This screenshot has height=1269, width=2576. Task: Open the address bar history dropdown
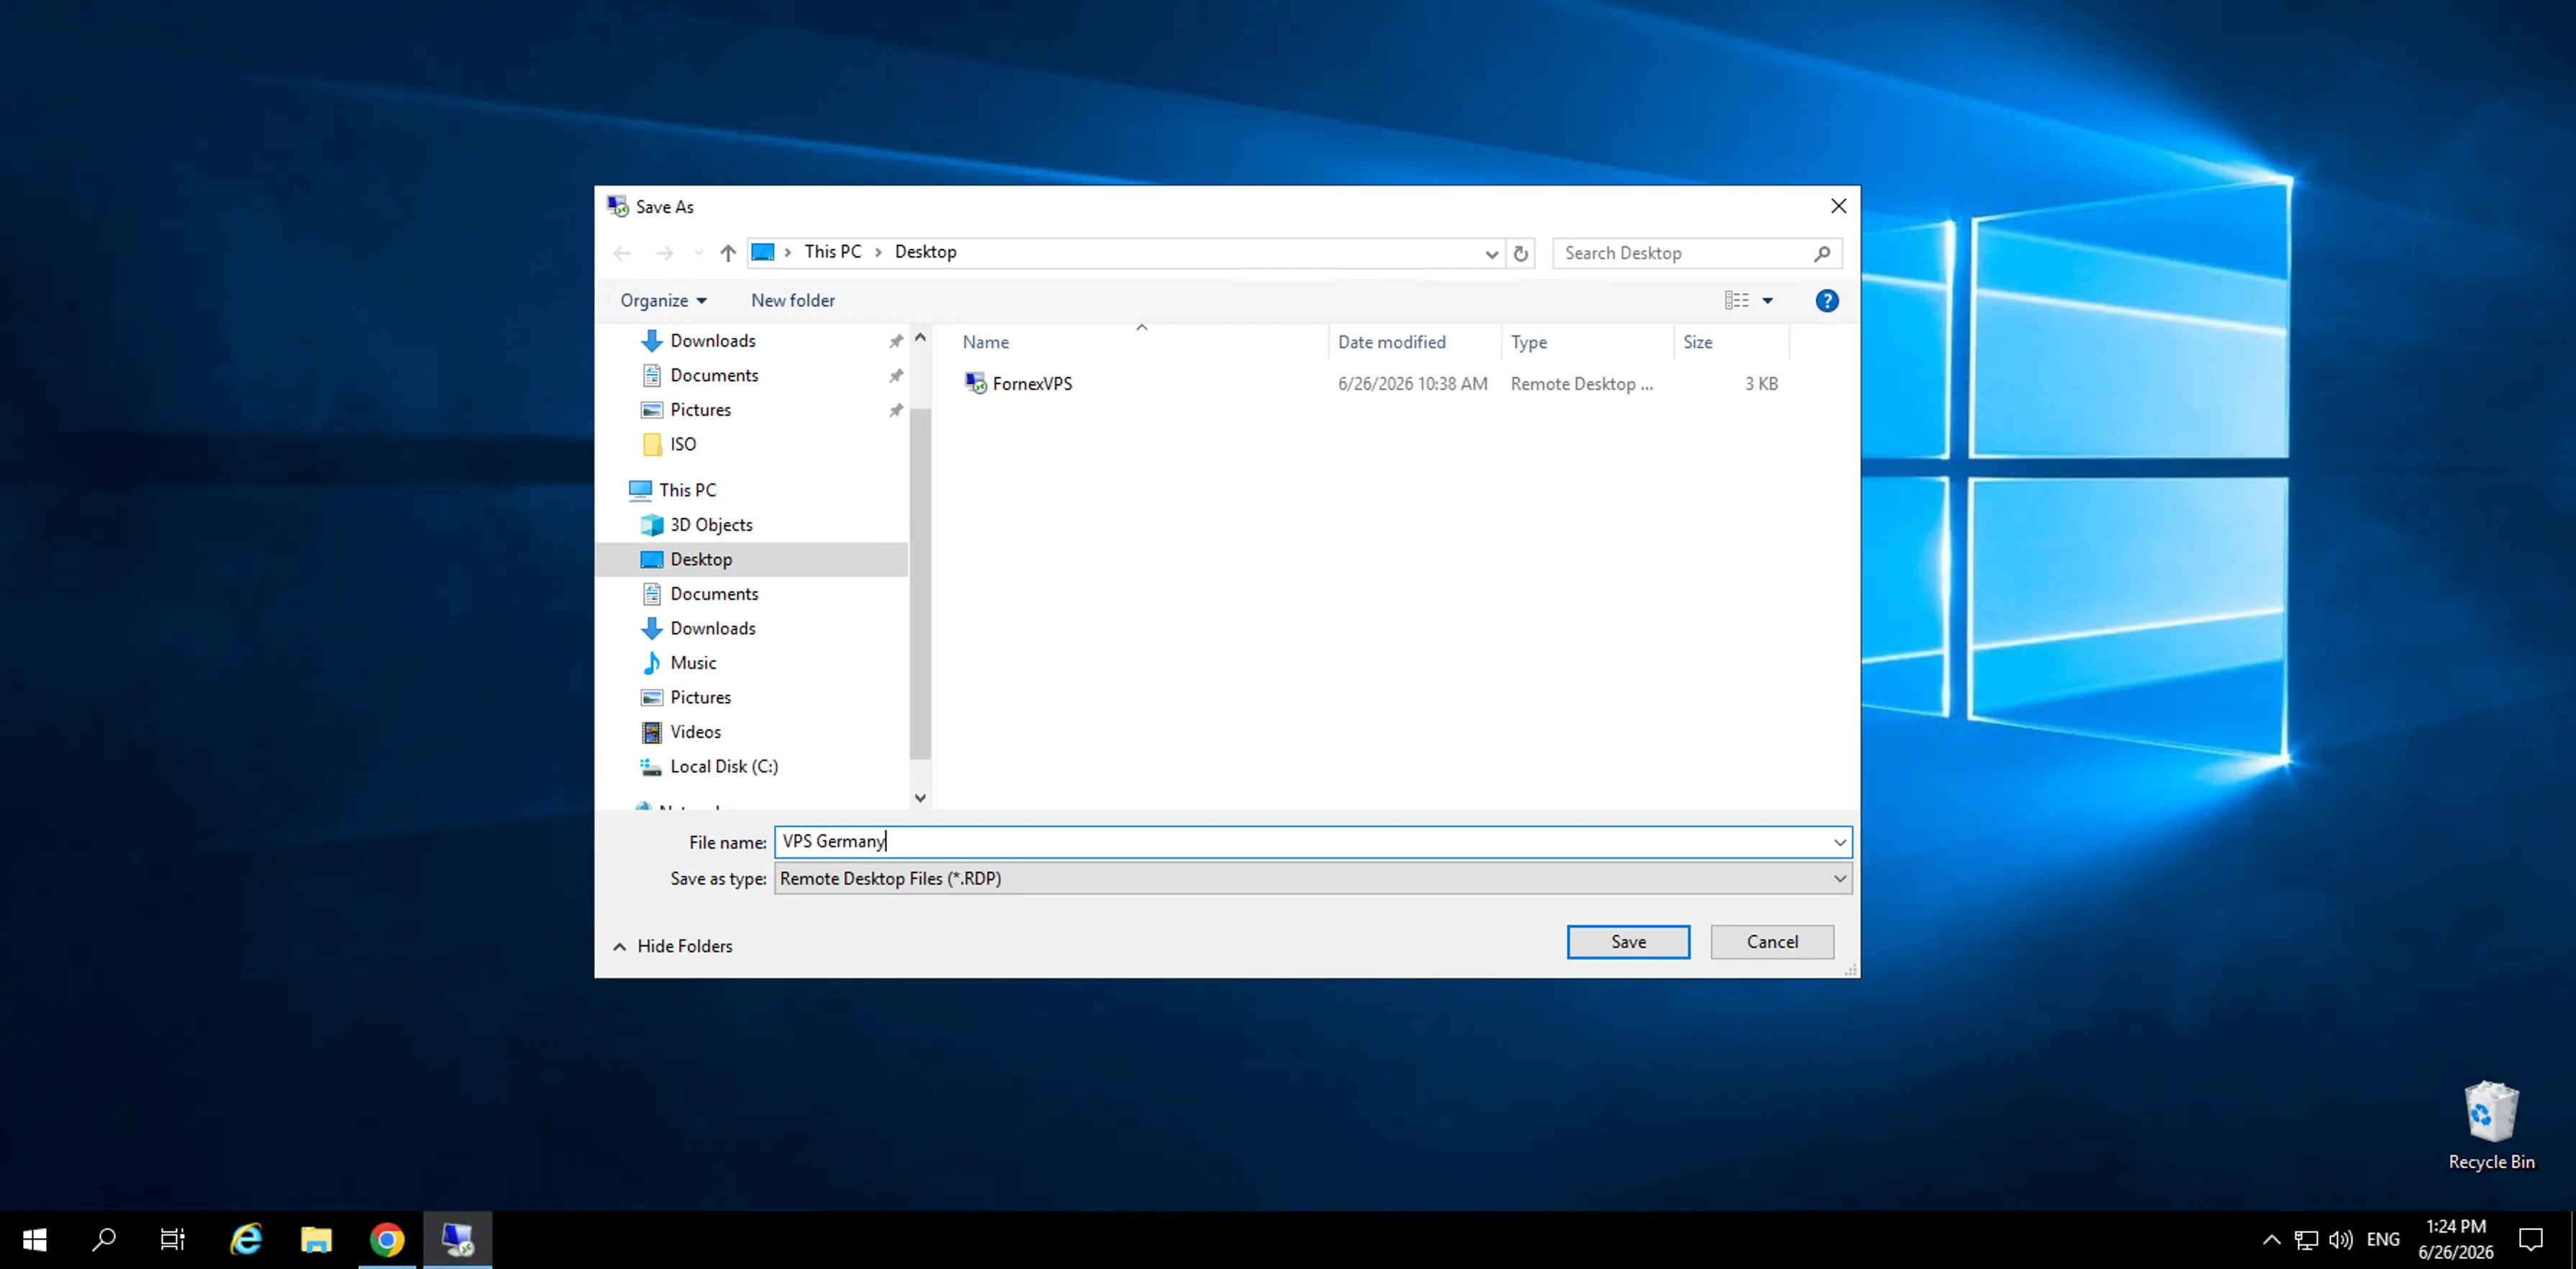tap(1491, 254)
